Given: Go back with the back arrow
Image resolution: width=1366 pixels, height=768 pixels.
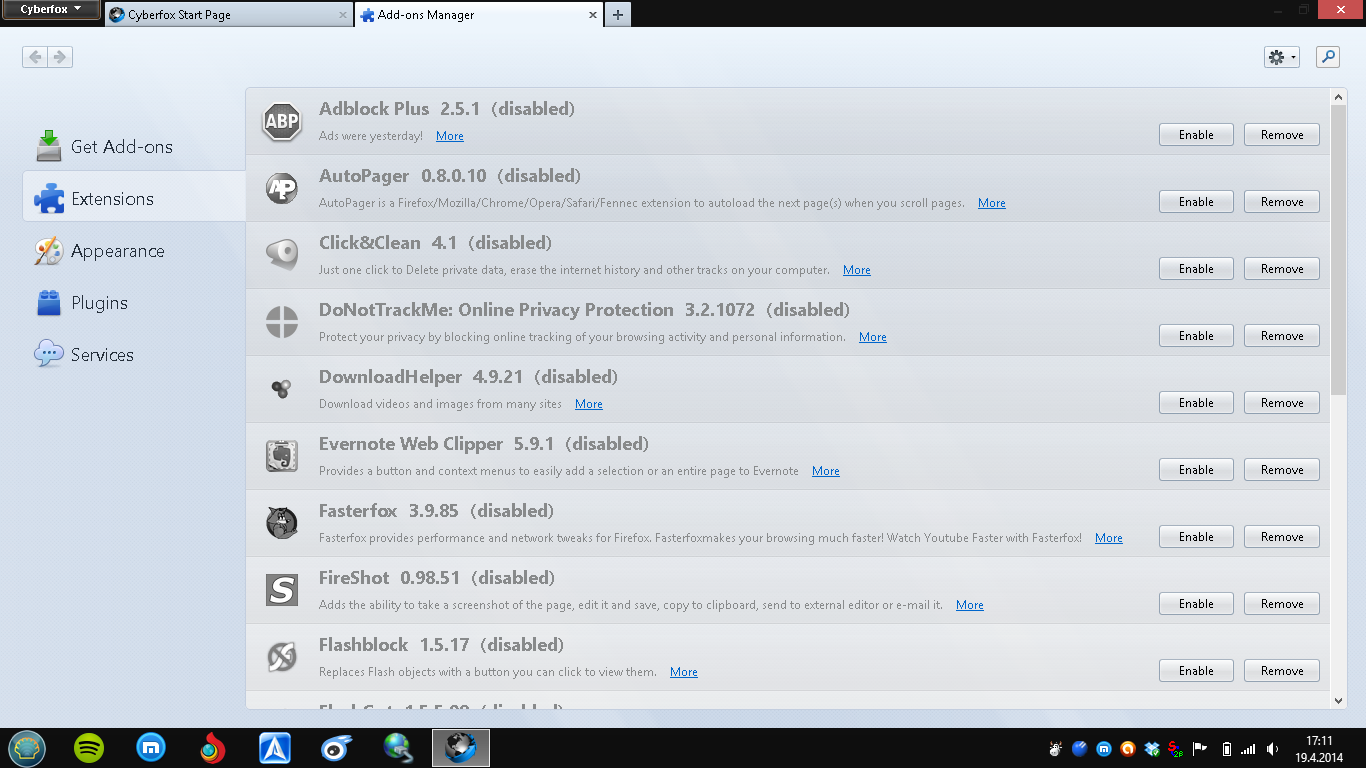Looking at the screenshot, I should 35,57.
